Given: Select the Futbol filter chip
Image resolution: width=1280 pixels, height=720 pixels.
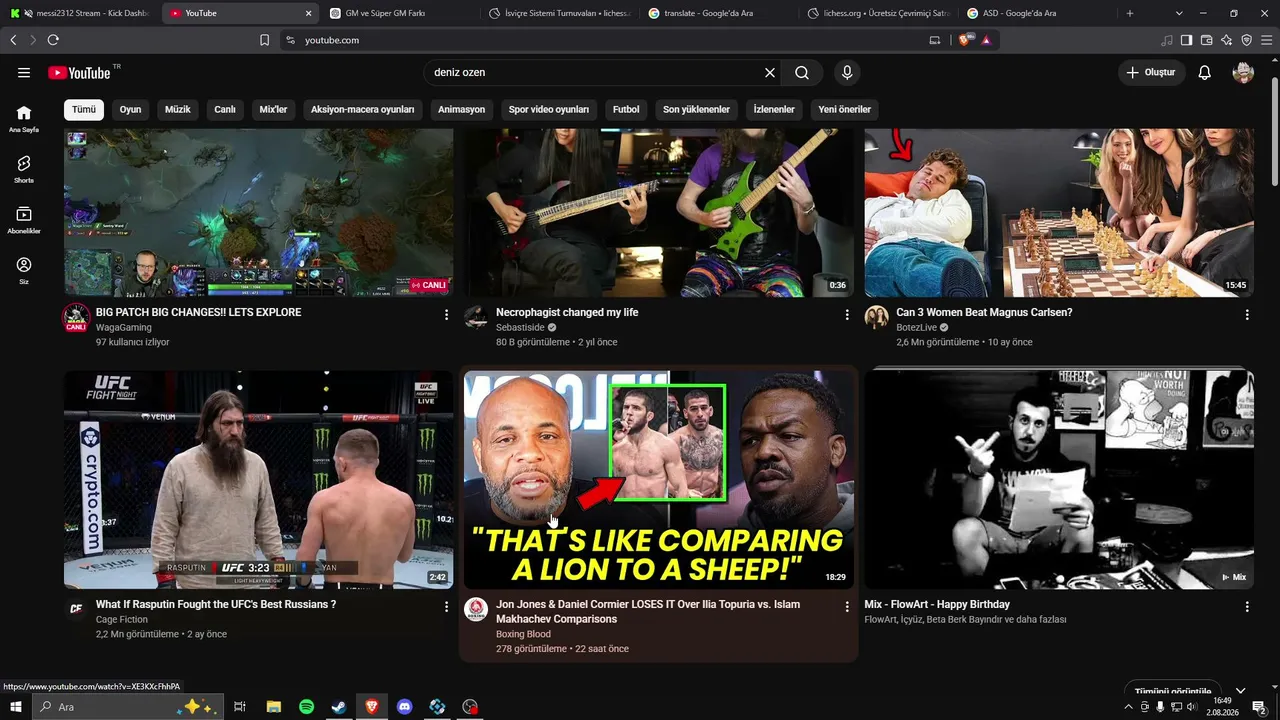Looking at the screenshot, I should click(626, 110).
